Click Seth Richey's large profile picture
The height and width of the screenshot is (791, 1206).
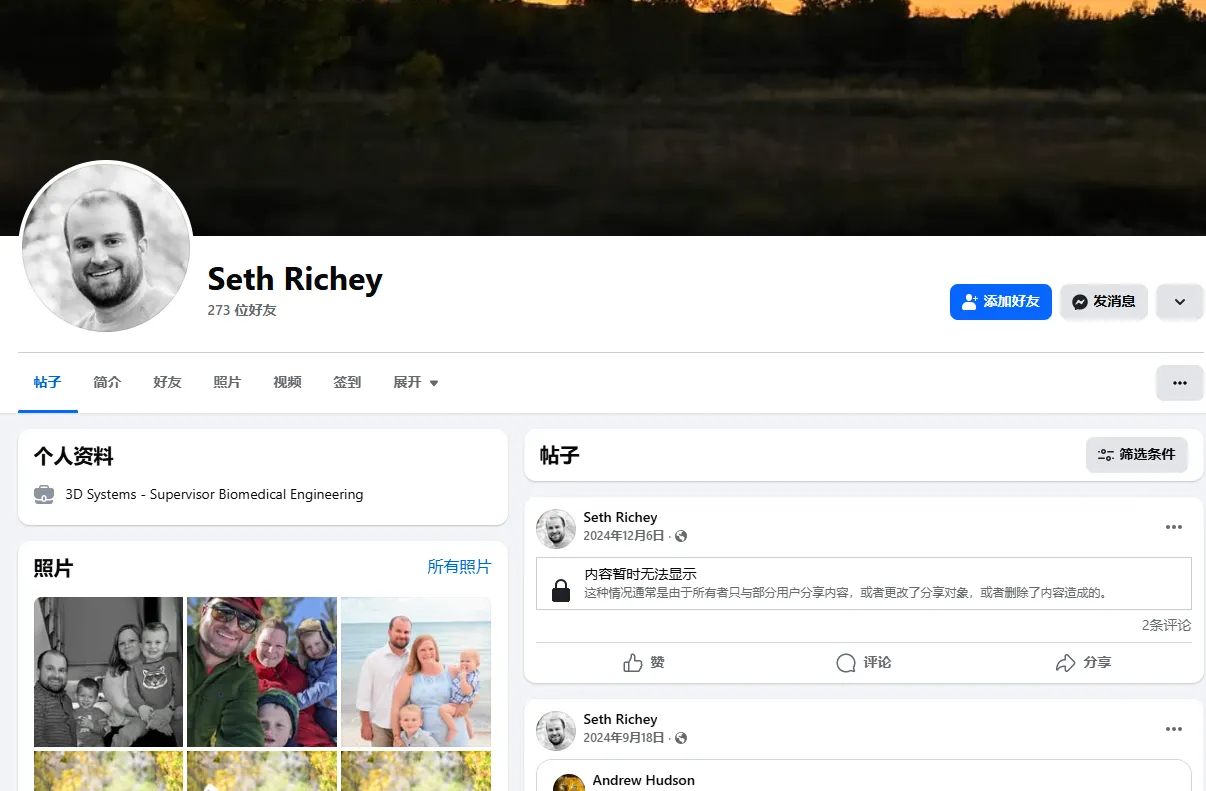tap(106, 246)
